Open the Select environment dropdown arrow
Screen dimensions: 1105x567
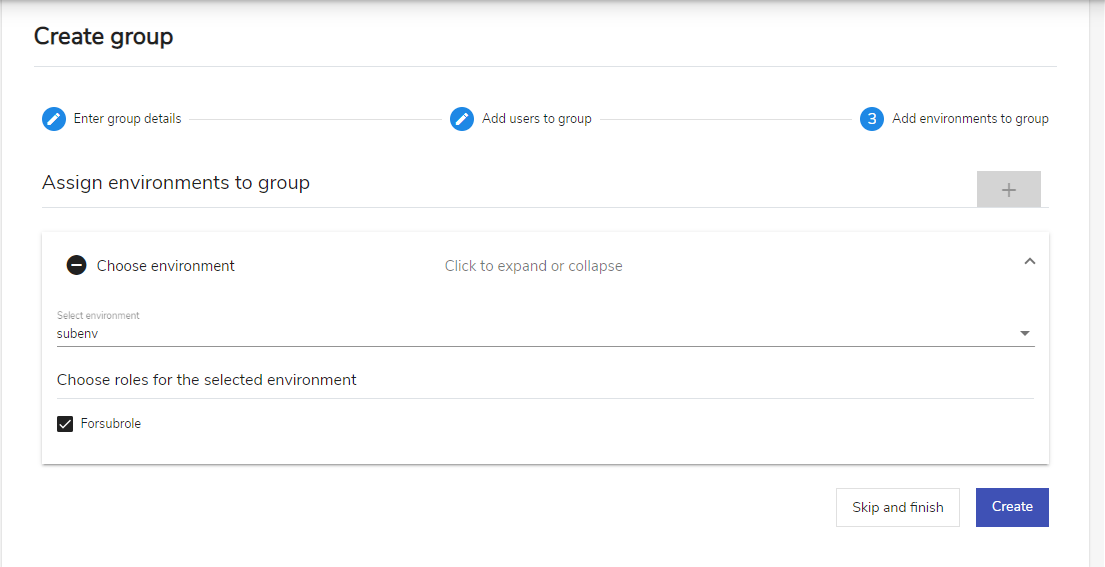[1025, 334]
